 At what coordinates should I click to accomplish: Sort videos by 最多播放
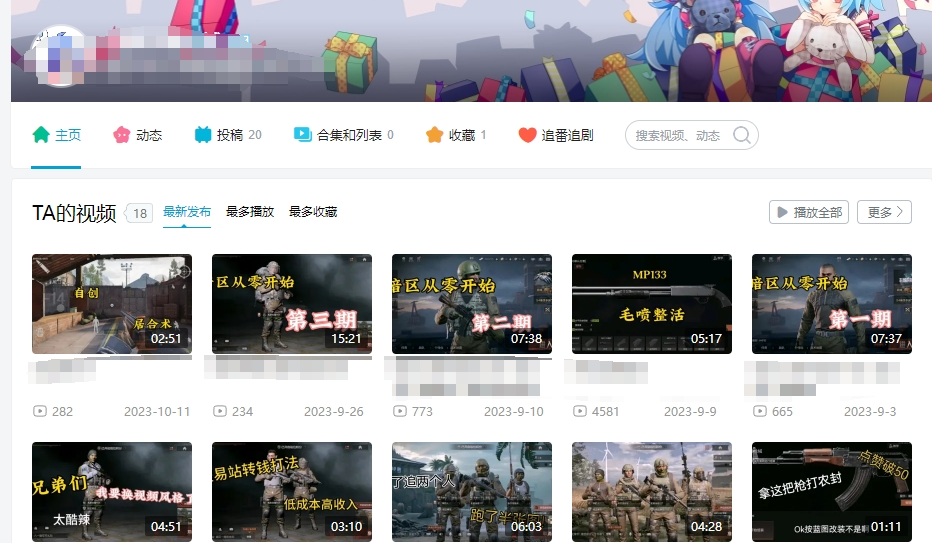point(250,212)
